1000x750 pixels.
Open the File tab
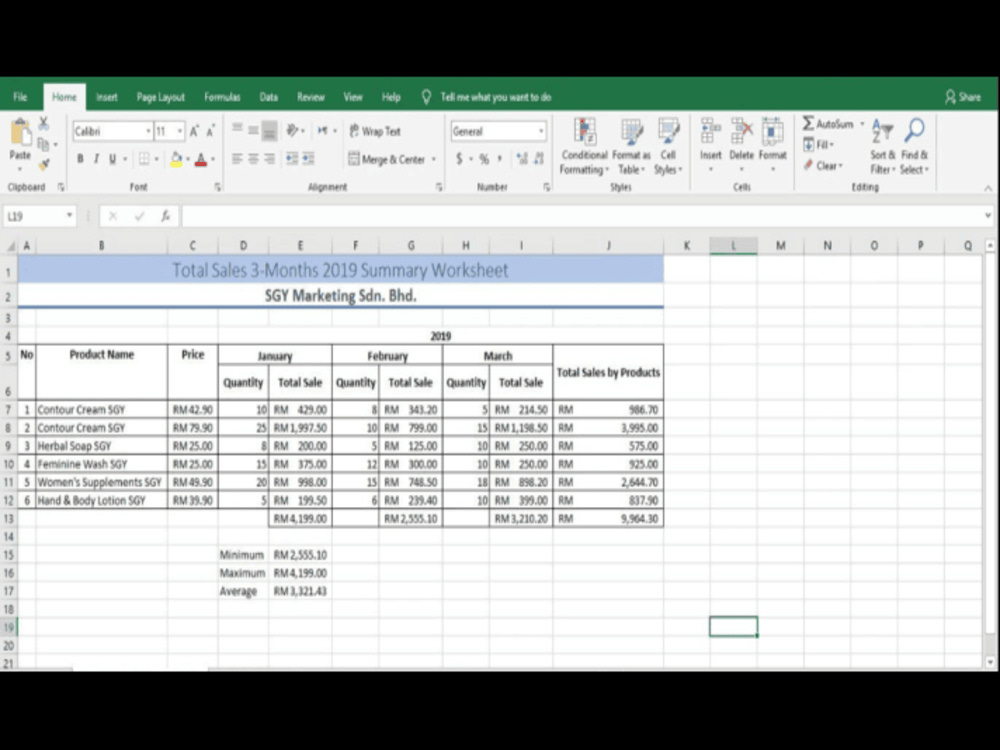pos(20,97)
